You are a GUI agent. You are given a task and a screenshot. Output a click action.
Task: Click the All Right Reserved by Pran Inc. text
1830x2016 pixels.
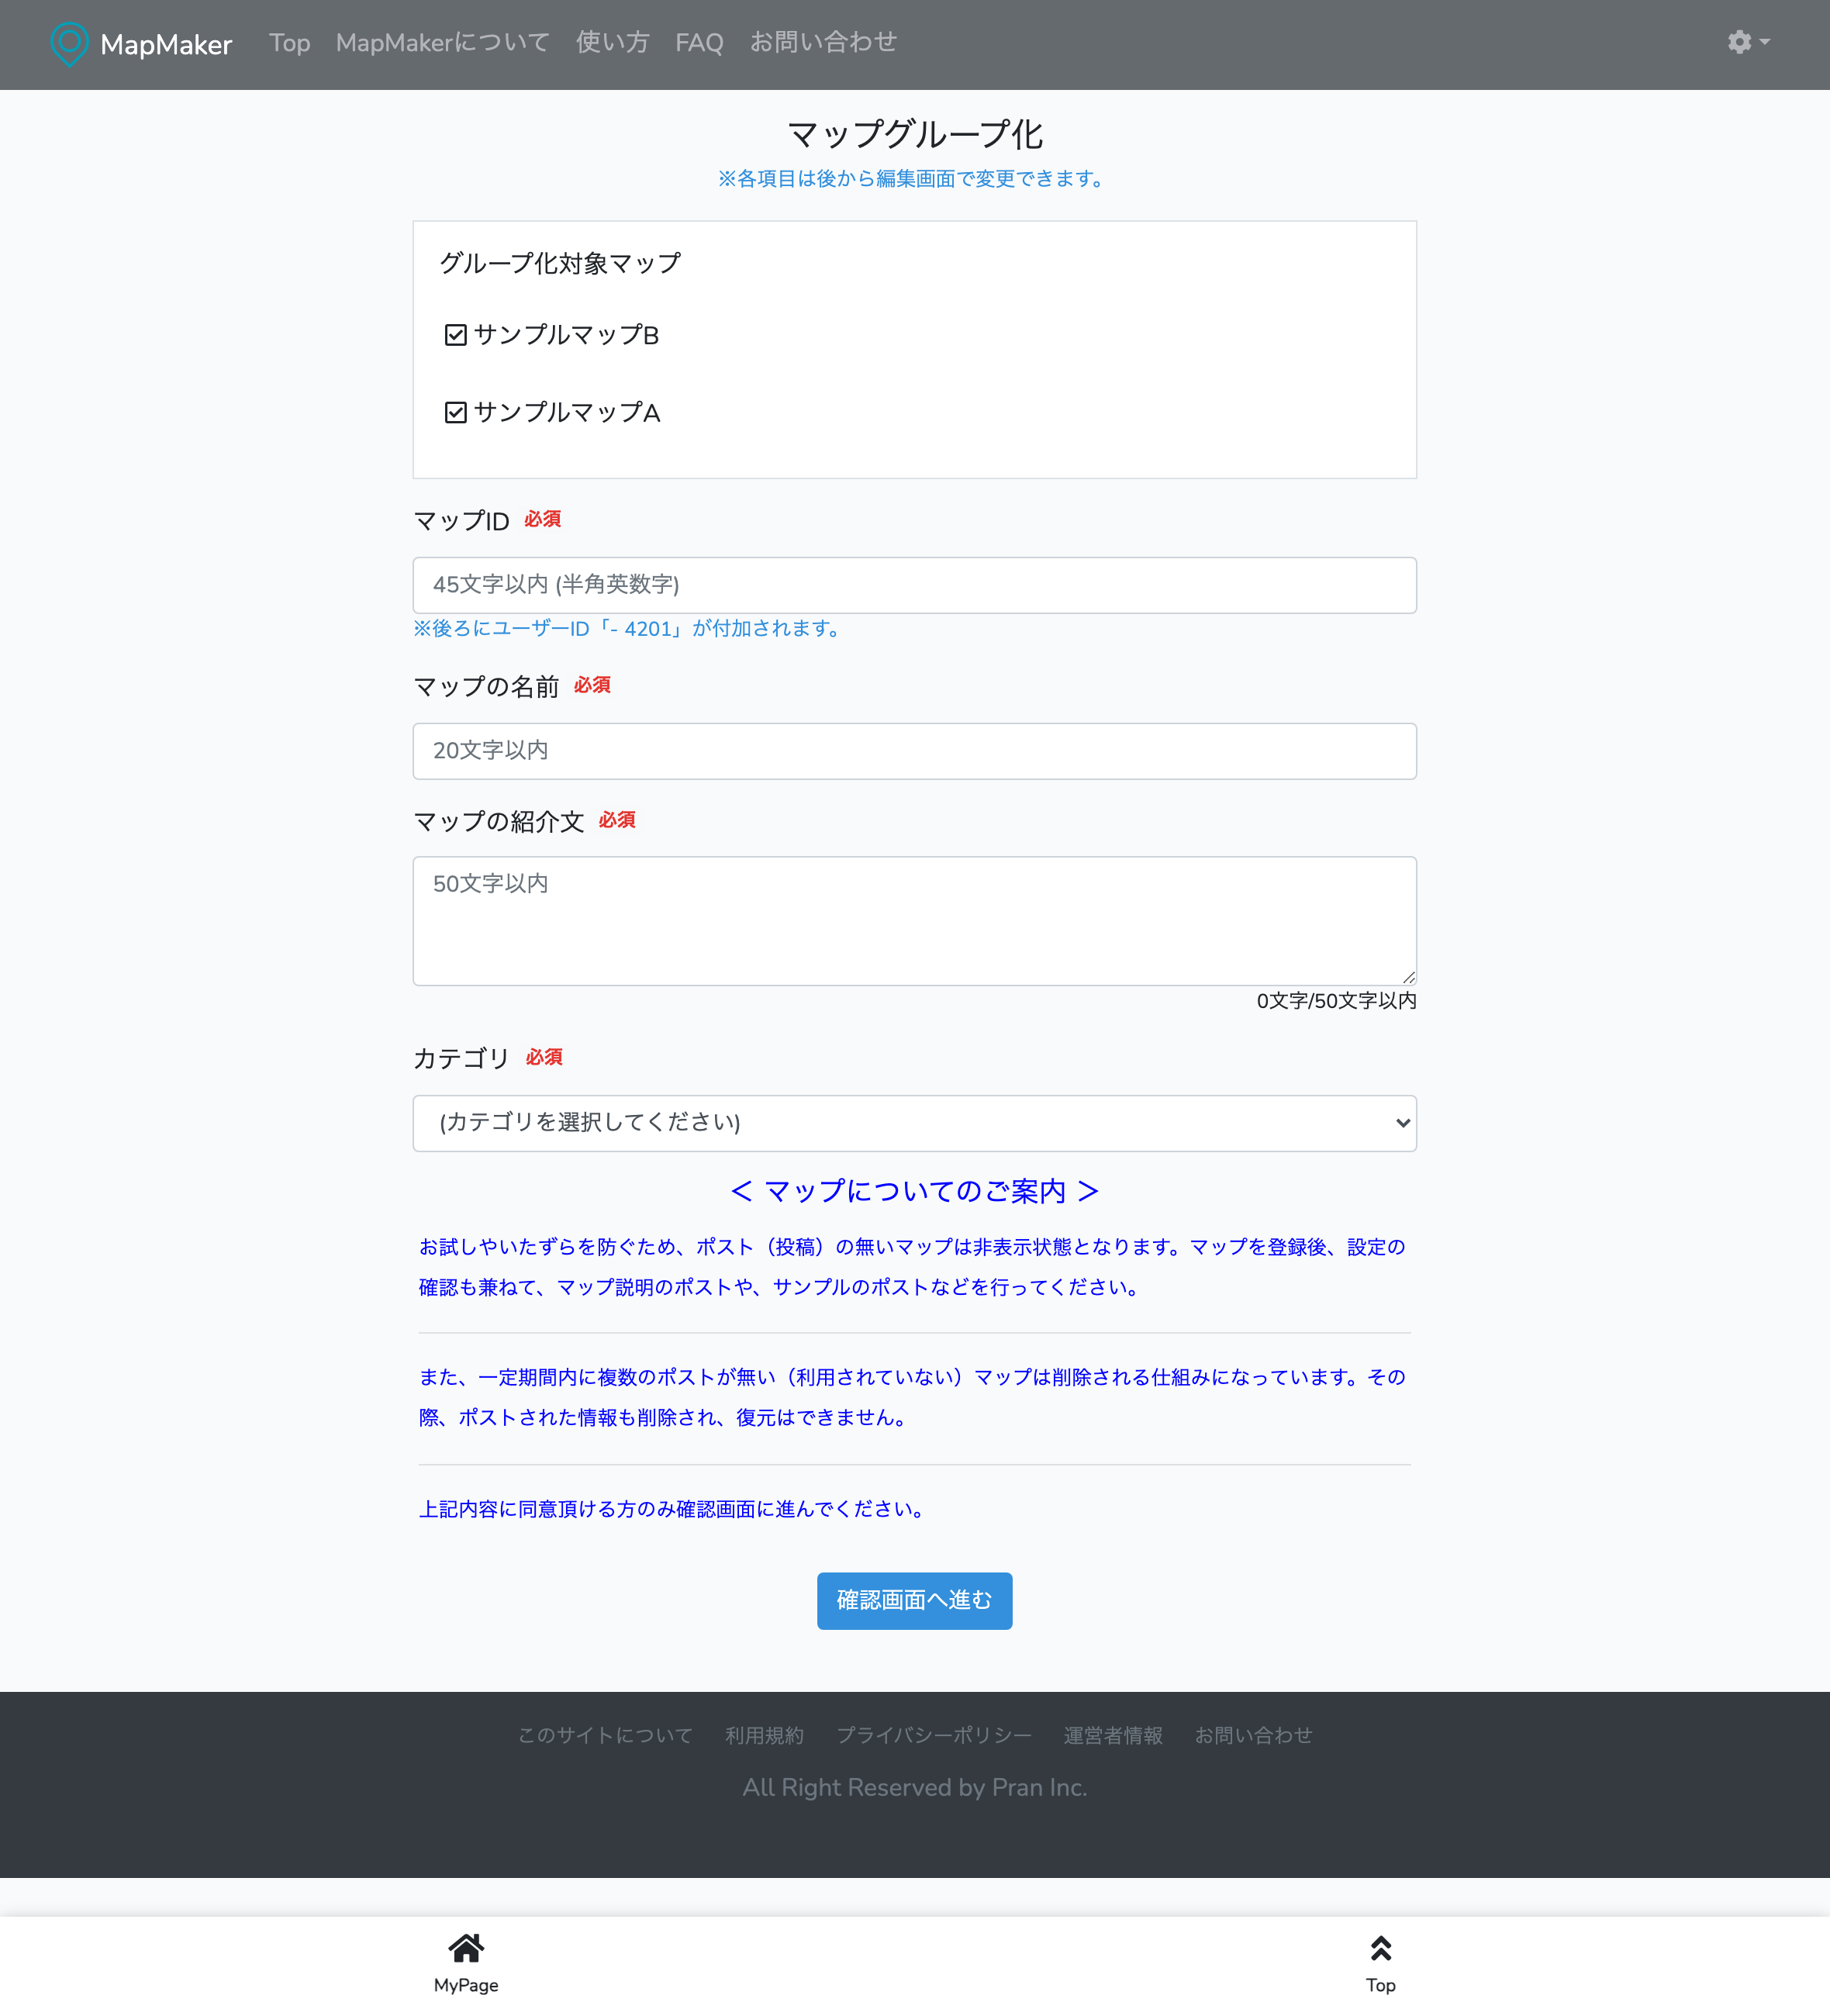tap(914, 1787)
